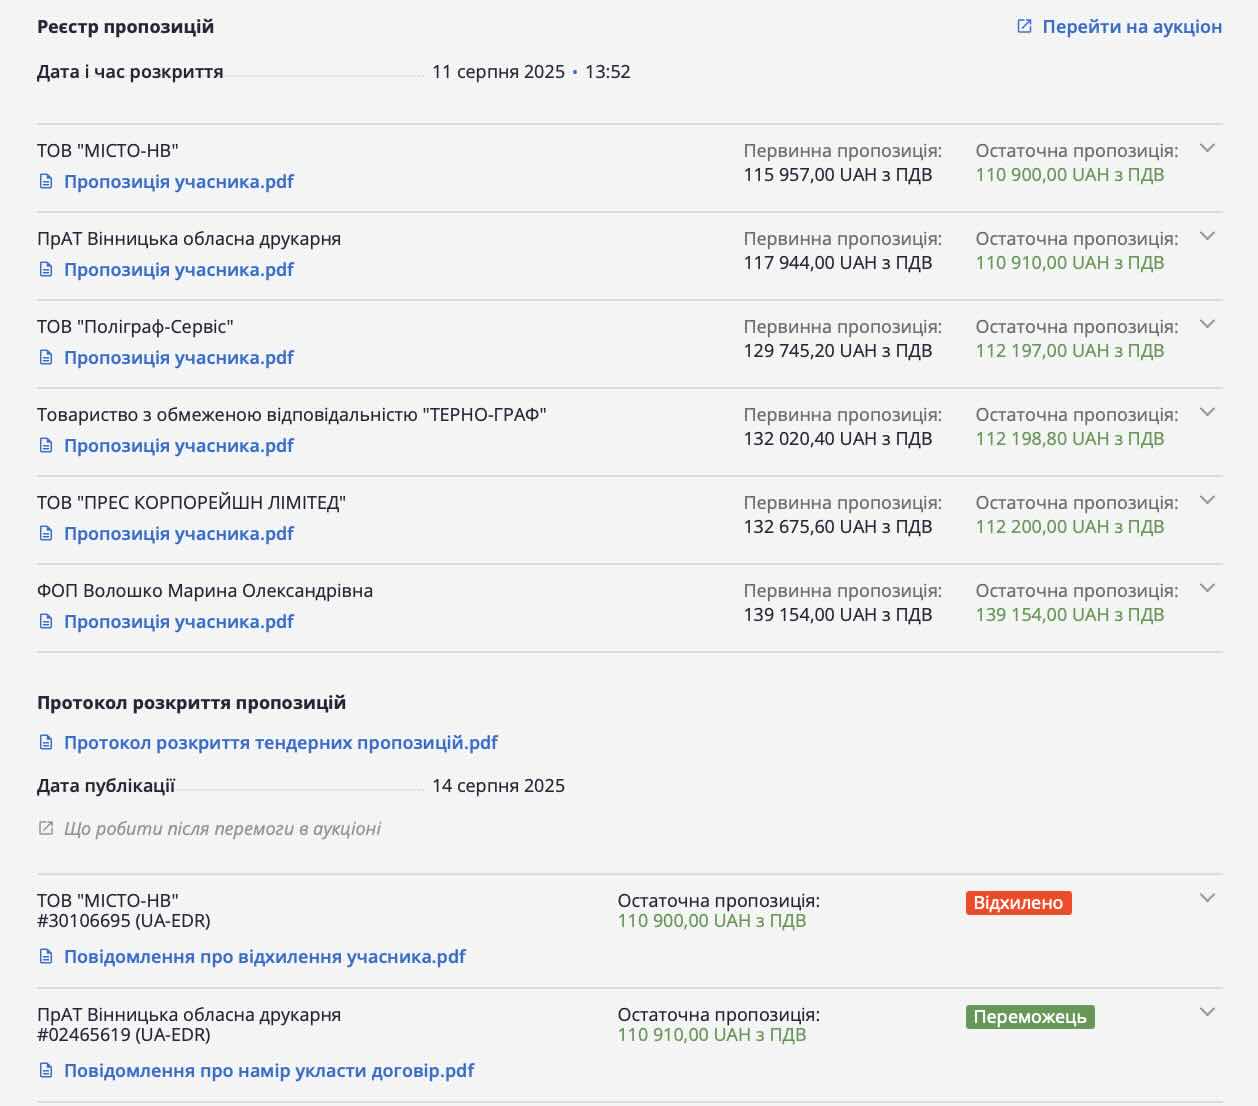This screenshot has width=1258, height=1106.
Task: Open Протокол розкриття тендерних пропозицій.pdf
Action: pos(280,743)
